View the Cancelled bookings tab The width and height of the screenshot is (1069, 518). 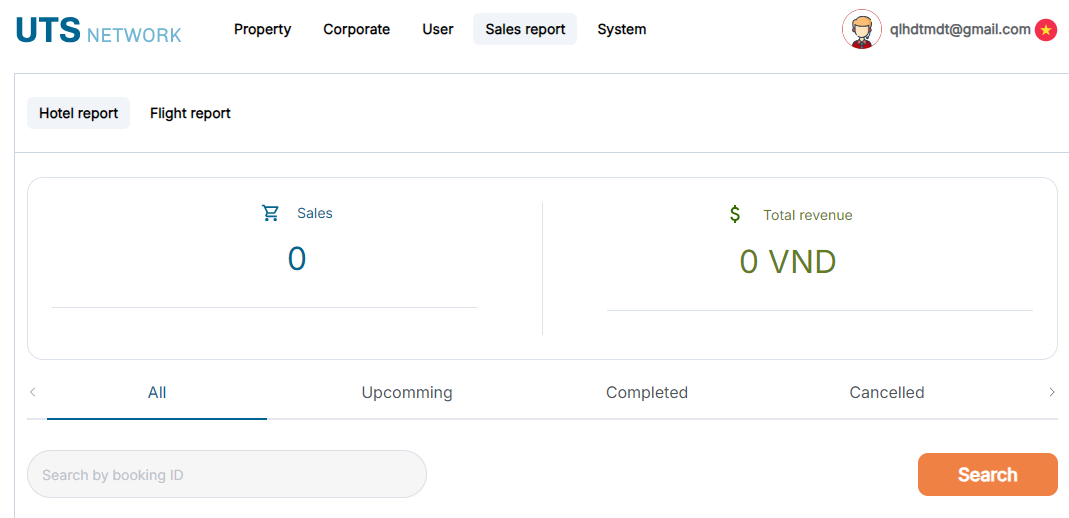click(887, 393)
